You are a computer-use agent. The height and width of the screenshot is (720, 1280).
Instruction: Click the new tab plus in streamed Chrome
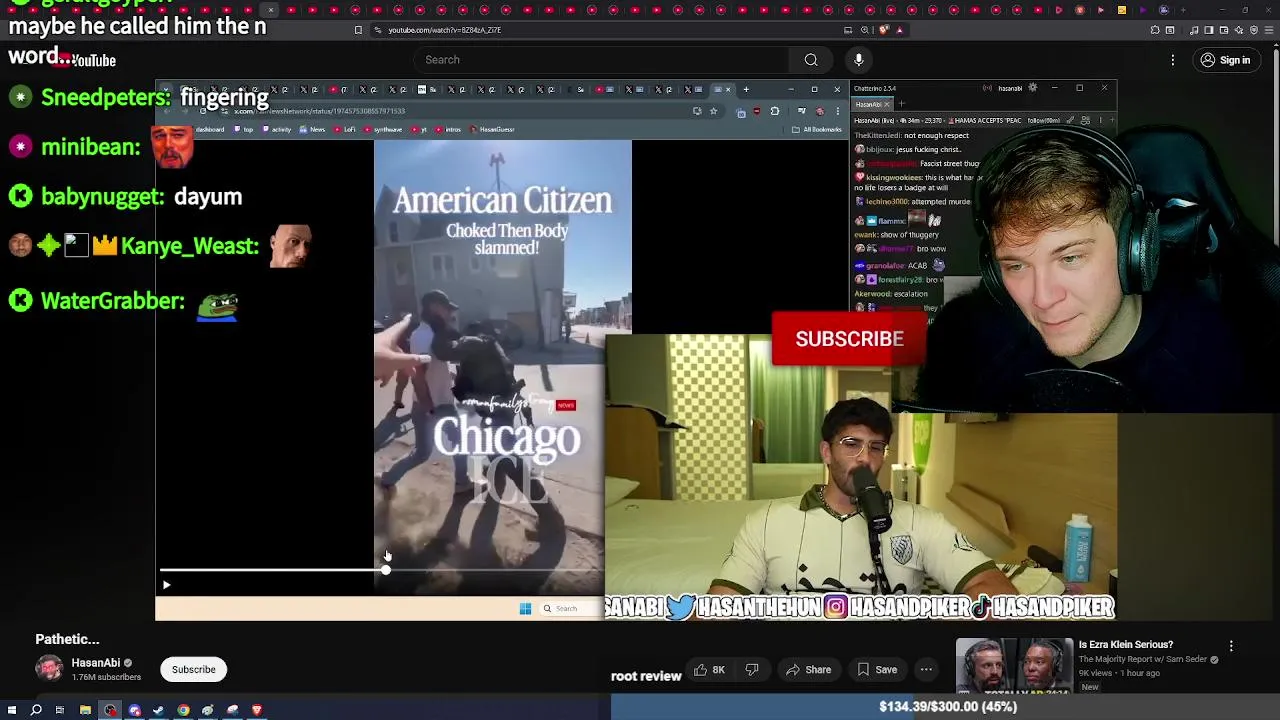click(746, 90)
